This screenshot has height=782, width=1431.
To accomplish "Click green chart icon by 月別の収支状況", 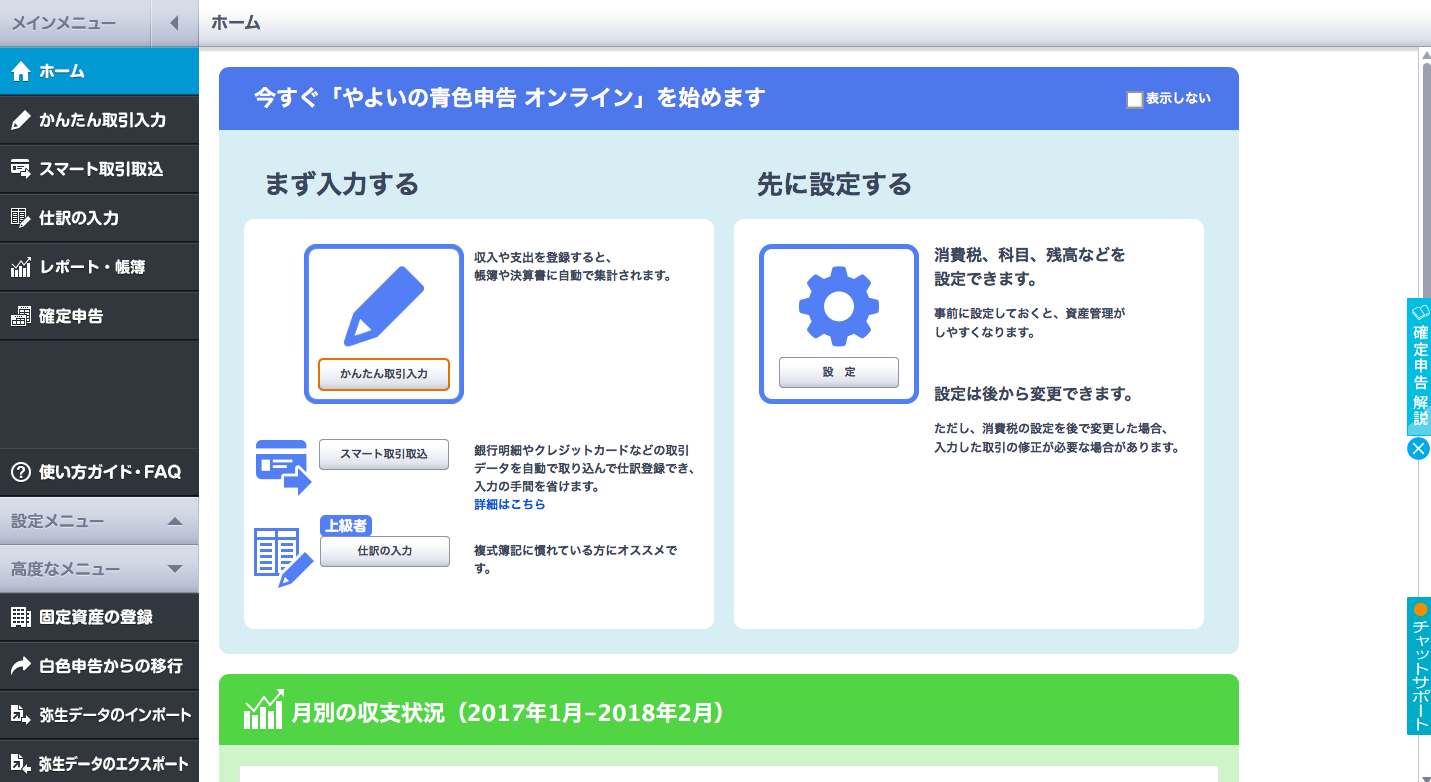I will 264,710.
